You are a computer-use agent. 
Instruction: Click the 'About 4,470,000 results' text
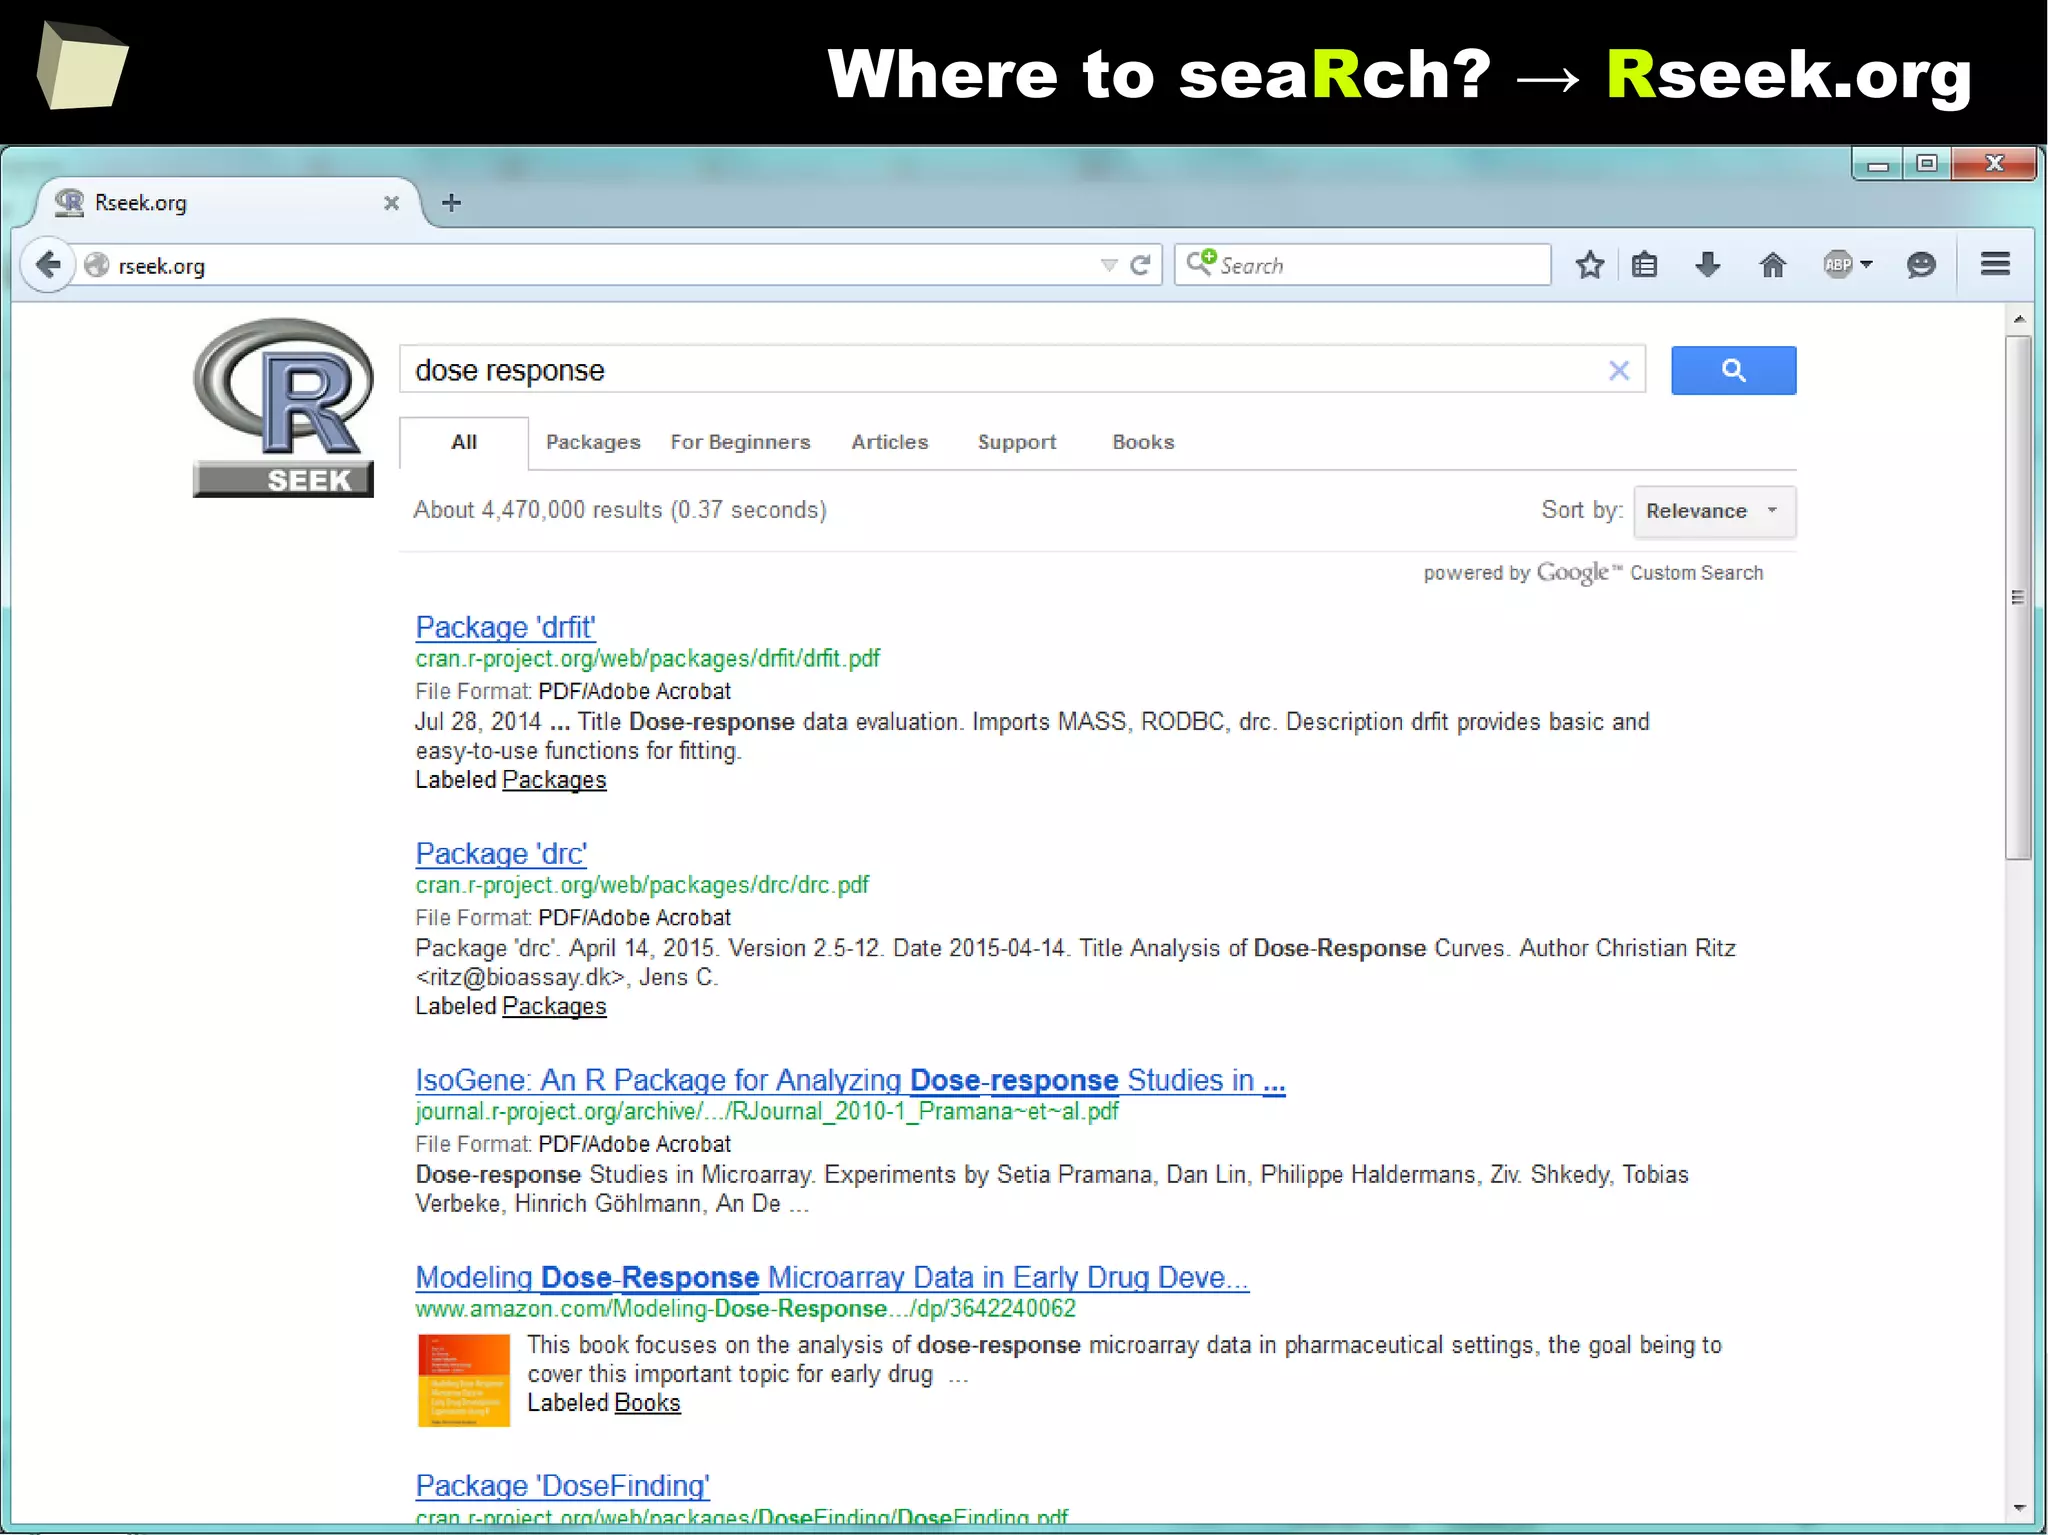coord(620,510)
